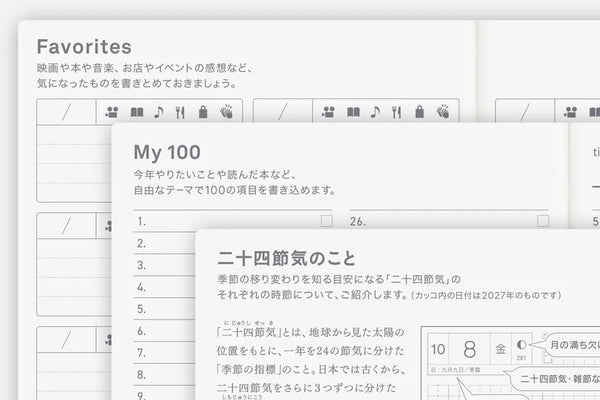600x400 pixels.
Task: Click weekday 金 in sample date box
Action: pyautogui.click(x=501, y=349)
